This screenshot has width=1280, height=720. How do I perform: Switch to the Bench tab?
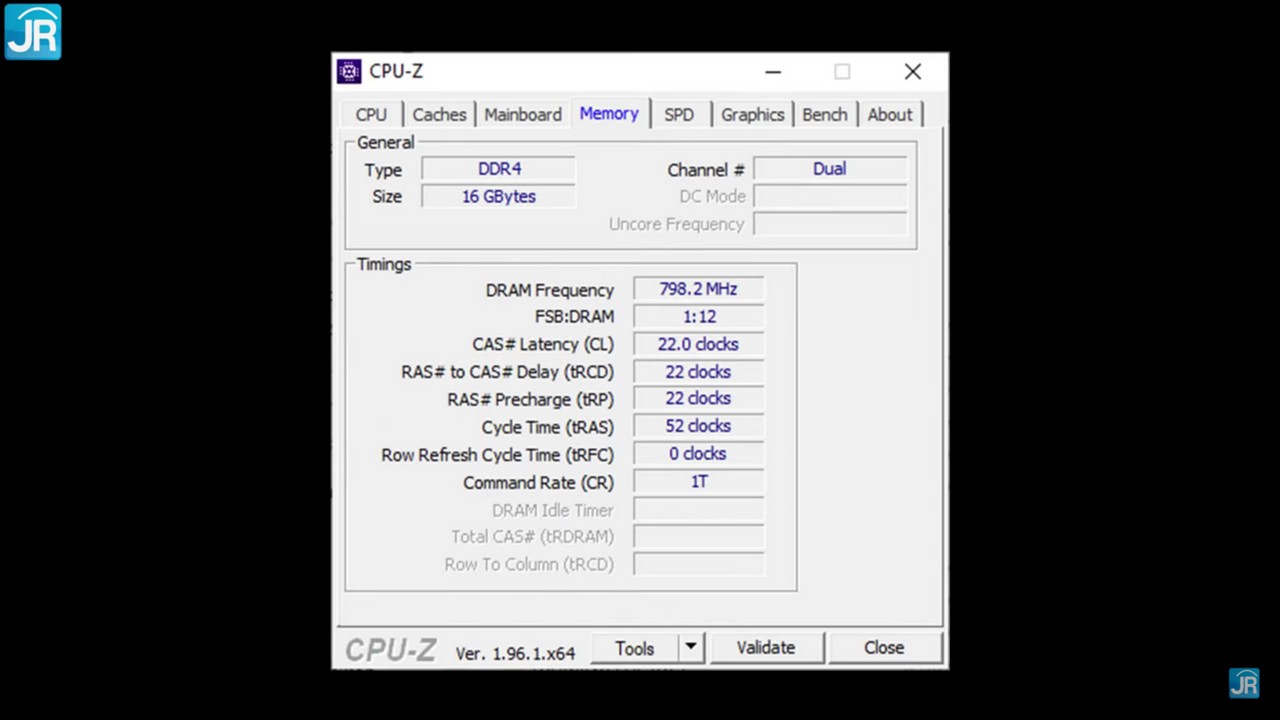pos(824,115)
